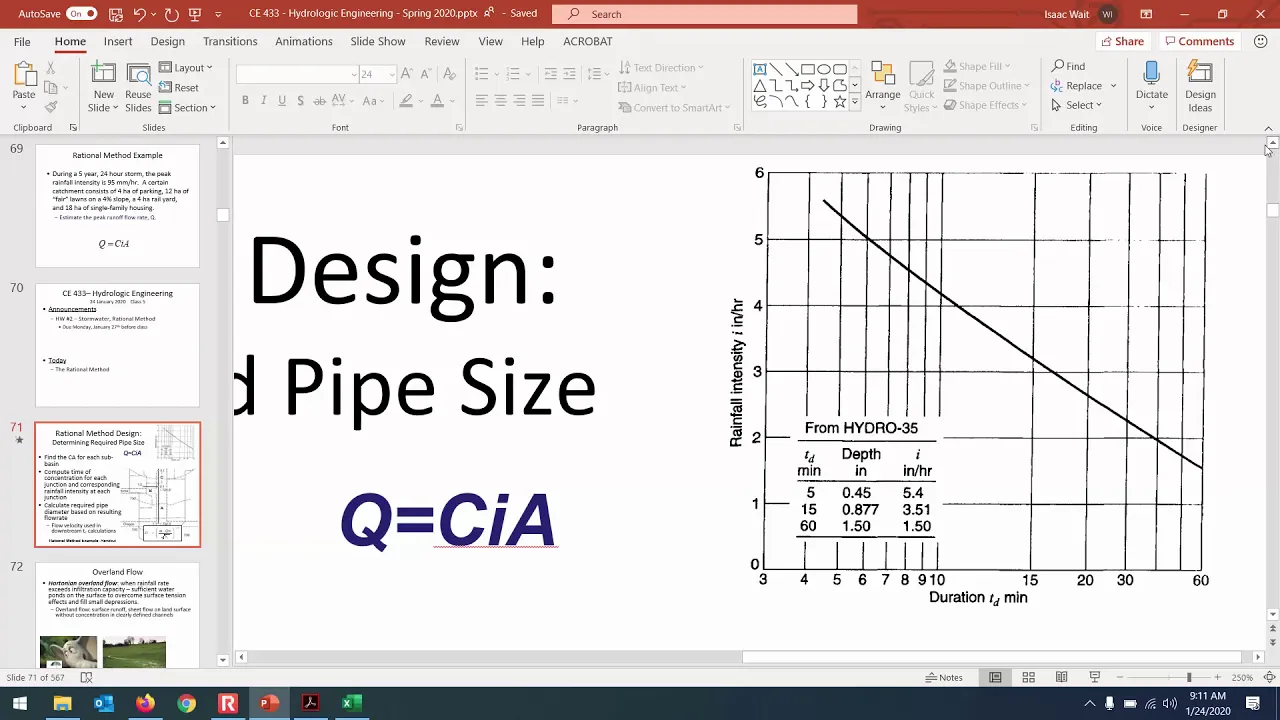Toggle bulleted list
The width and height of the screenshot is (1280, 720).
(481, 74)
